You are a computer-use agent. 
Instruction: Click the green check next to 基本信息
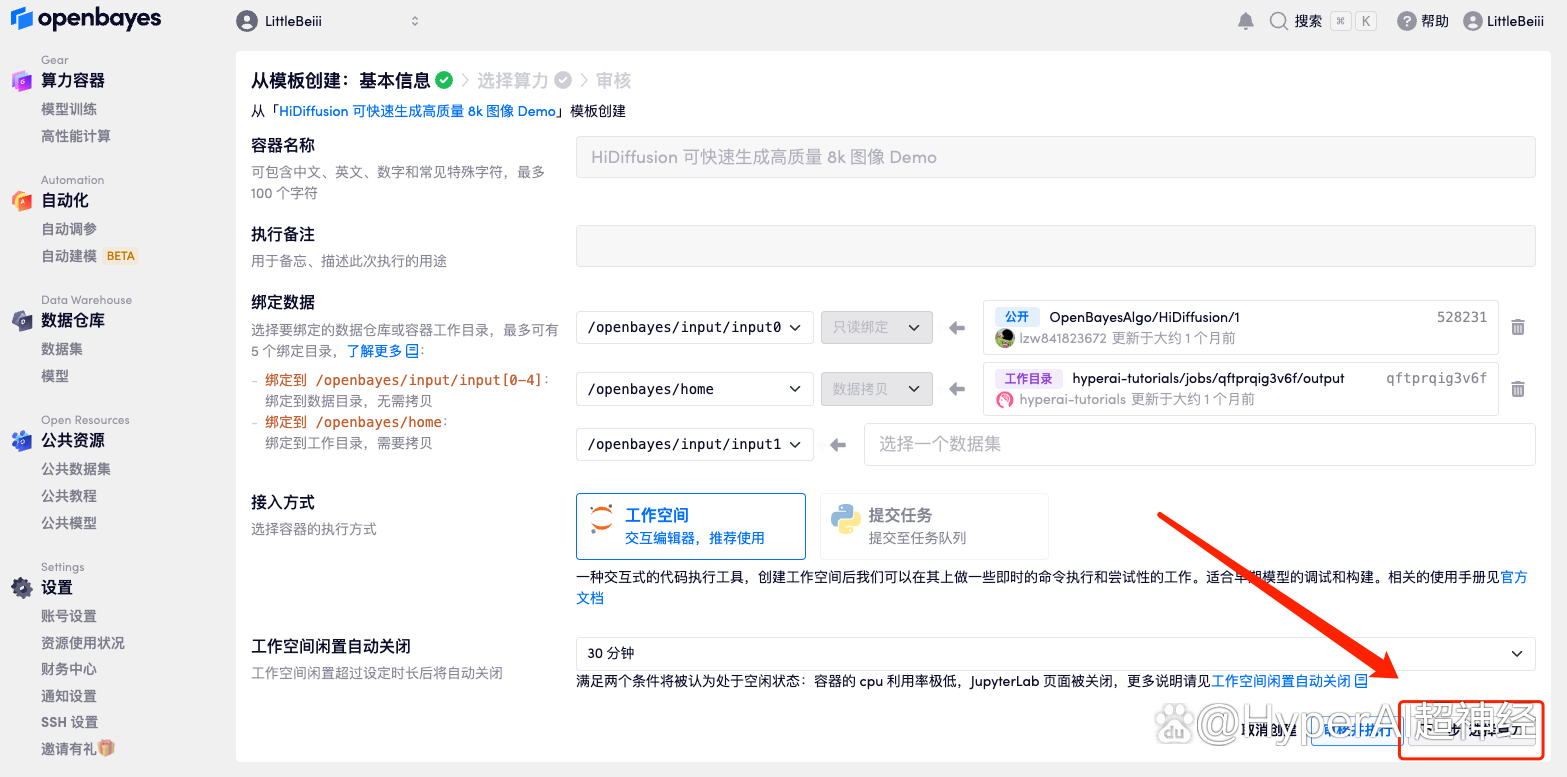[444, 80]
